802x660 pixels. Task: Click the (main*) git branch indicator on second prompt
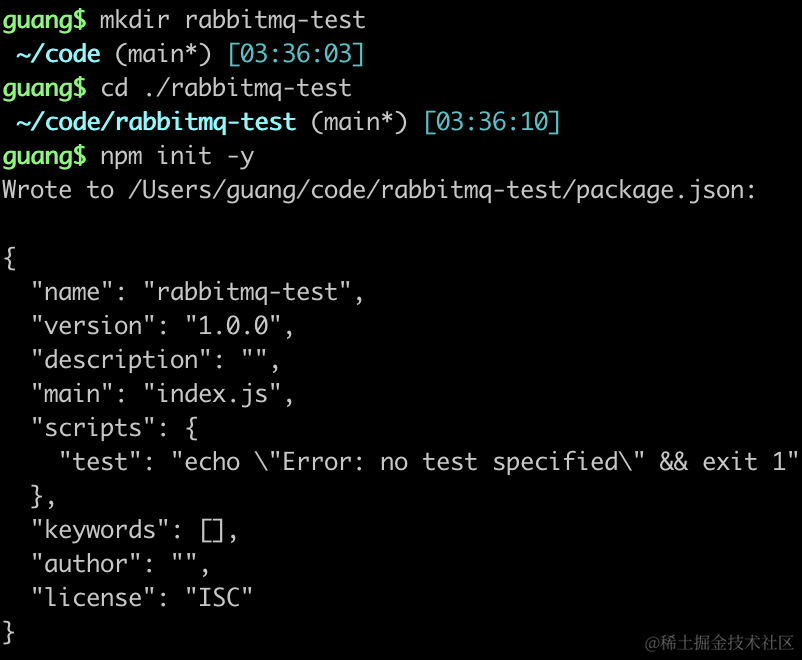click(359, 123)
